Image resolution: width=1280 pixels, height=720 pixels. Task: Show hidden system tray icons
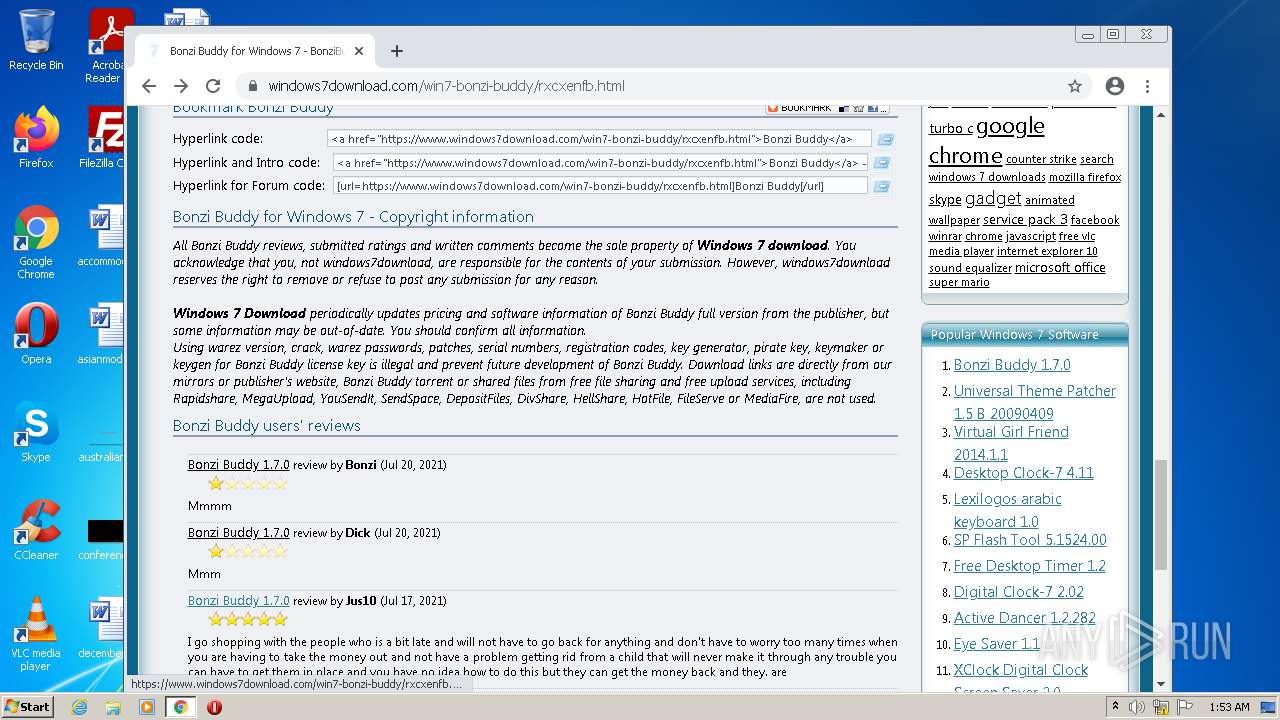tap(1115, 707)
